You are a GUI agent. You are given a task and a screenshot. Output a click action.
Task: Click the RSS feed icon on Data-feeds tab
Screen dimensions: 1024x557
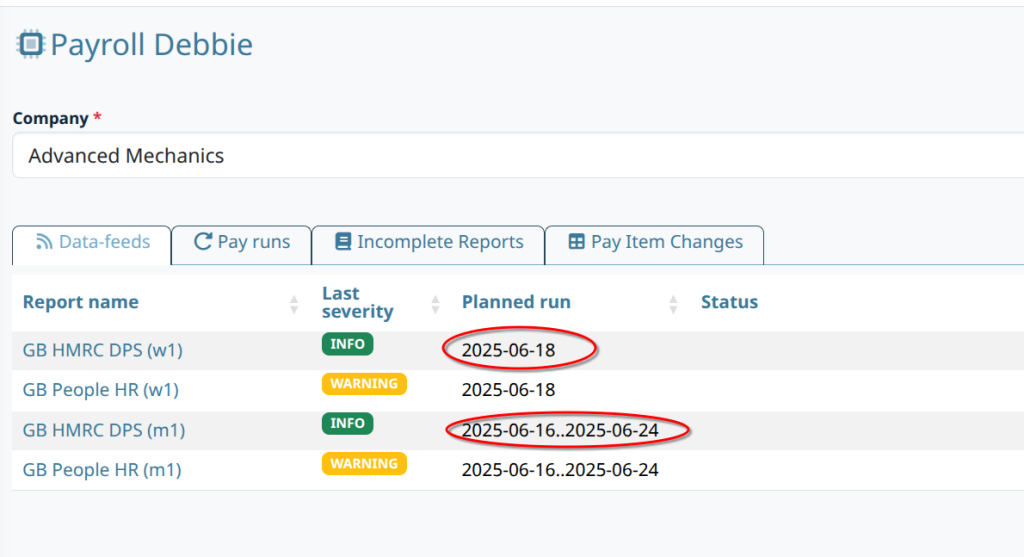[x=44, y=242]
